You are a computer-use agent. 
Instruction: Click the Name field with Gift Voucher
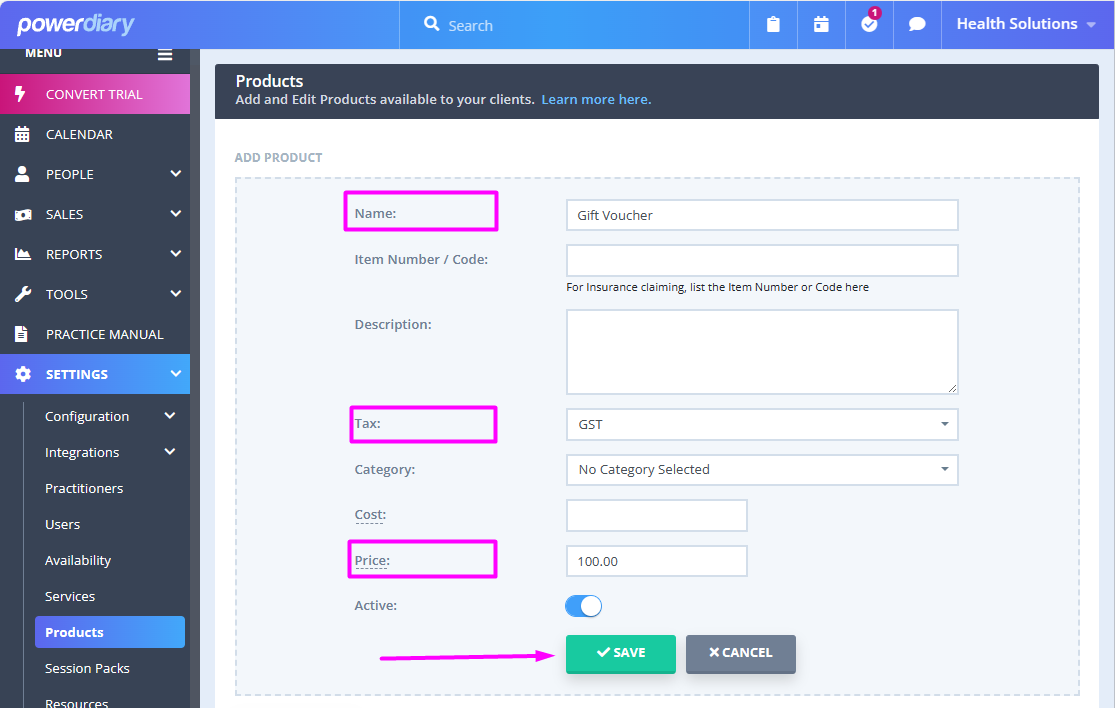pos(762,215)
